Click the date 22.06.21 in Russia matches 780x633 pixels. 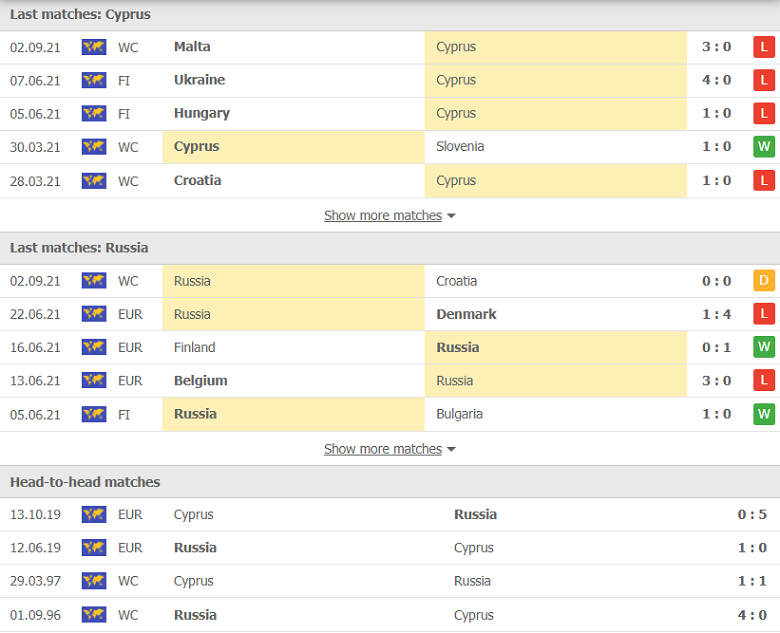coord(35,315)
